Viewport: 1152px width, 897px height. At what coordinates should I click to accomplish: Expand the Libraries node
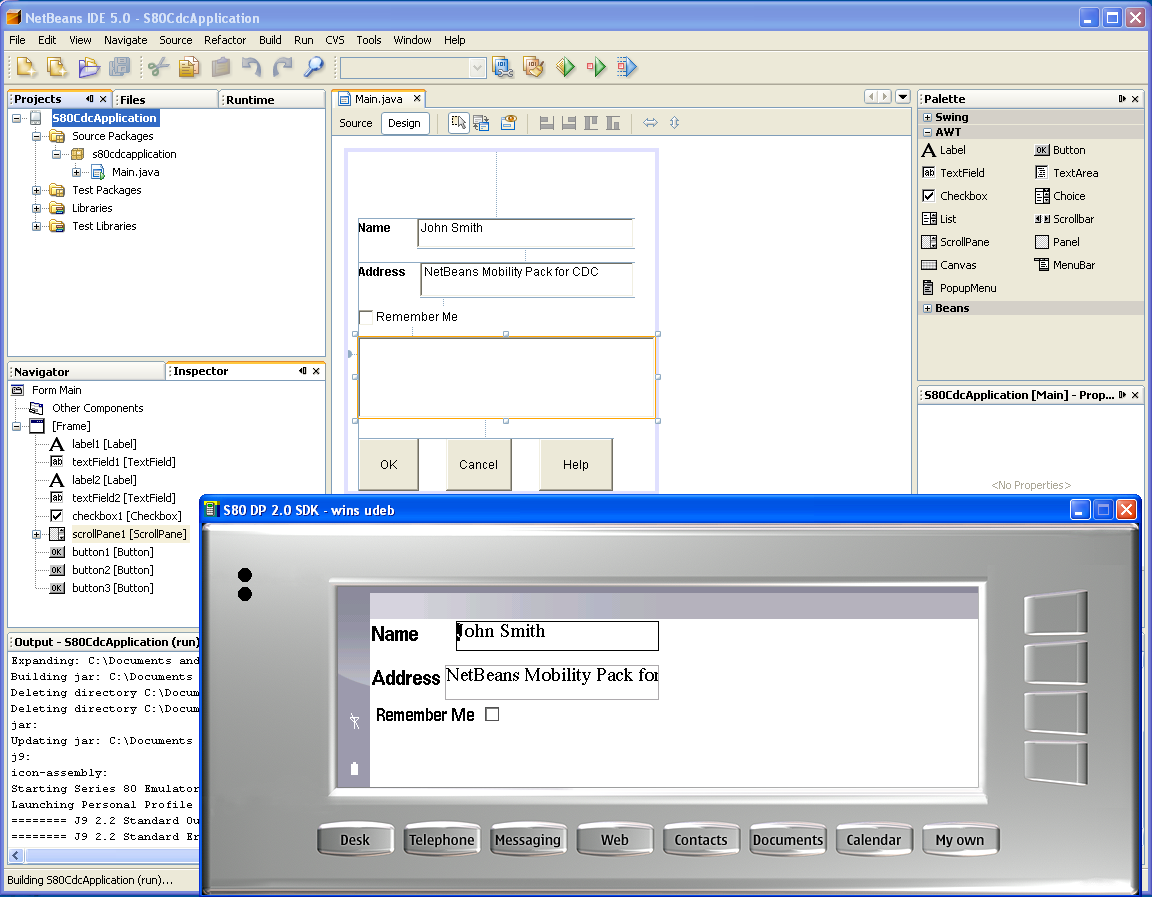(36, 209)
